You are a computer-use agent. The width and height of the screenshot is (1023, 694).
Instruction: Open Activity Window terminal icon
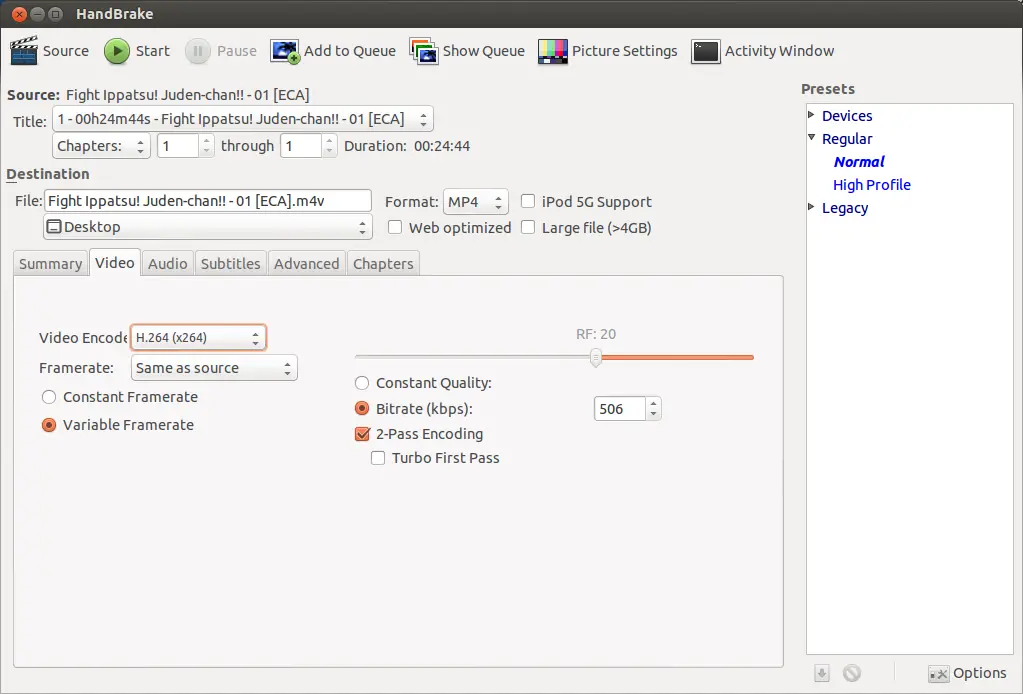coord(705,51)
